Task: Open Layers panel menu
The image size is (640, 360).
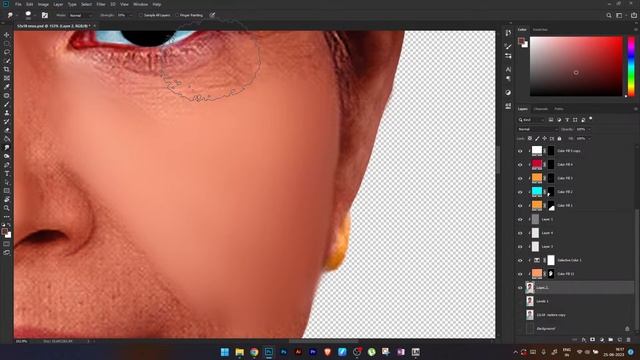Action: pos(635,109)
